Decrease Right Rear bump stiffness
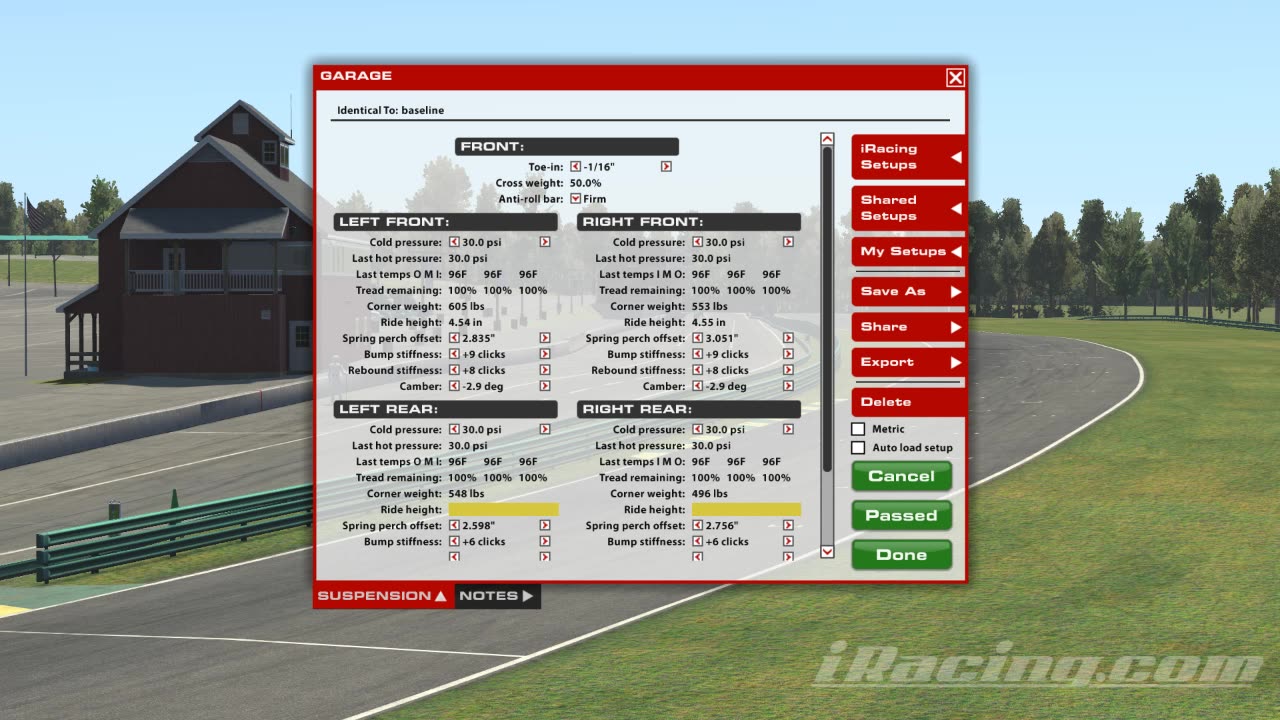The height and width of the screenshot is (720, 1280). point(697,541)
